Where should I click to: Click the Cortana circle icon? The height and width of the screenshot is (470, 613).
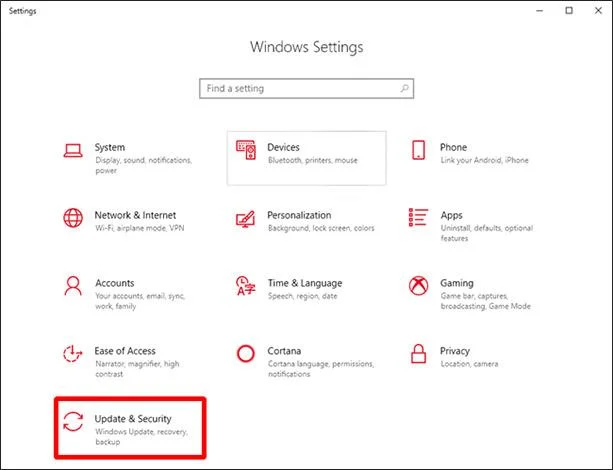[246, 353]
